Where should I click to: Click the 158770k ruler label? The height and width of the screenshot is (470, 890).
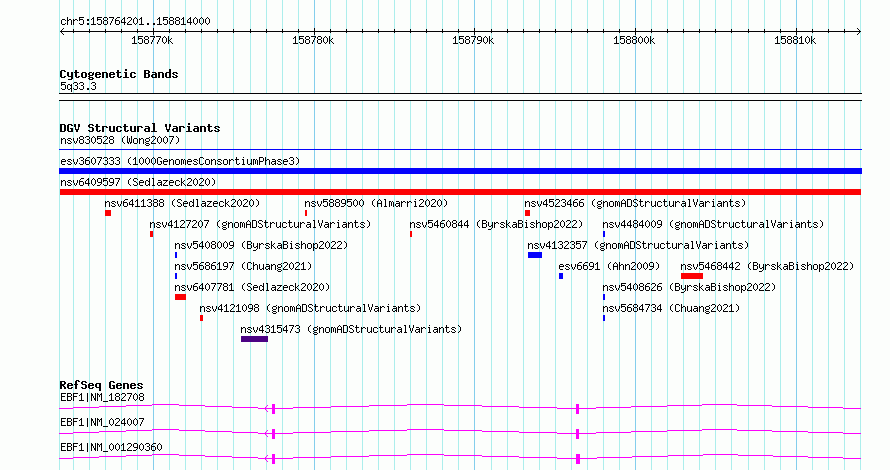coord(152,40)
